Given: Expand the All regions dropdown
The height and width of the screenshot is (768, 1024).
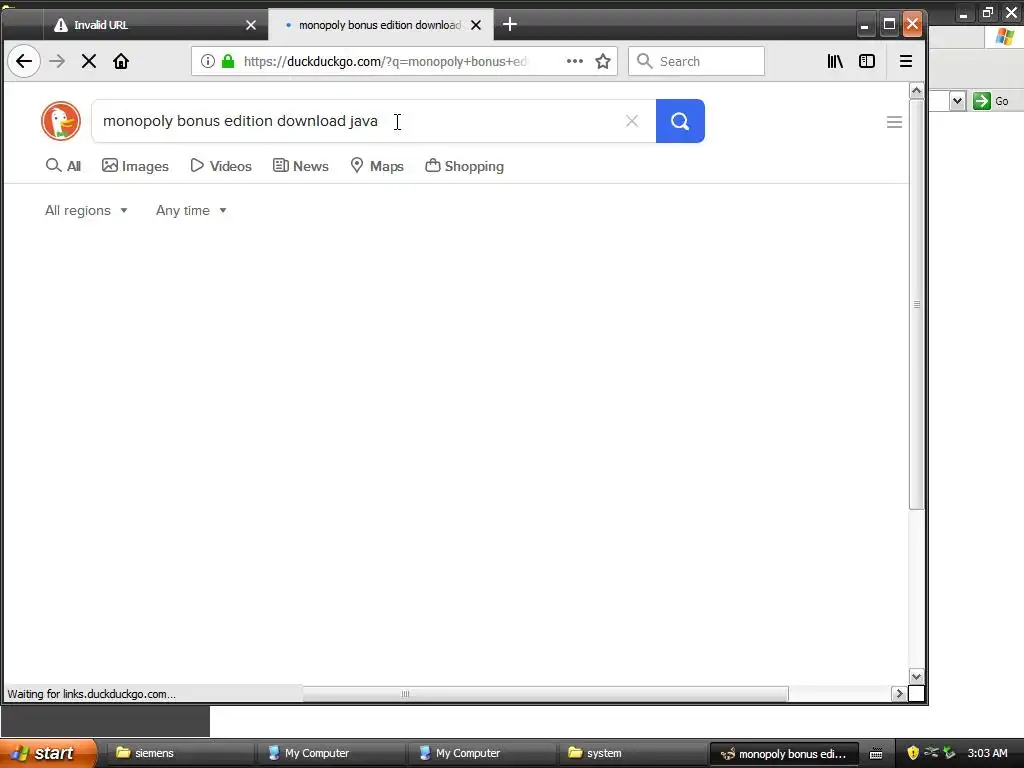Looking at the screenshot, I should 86,210.
